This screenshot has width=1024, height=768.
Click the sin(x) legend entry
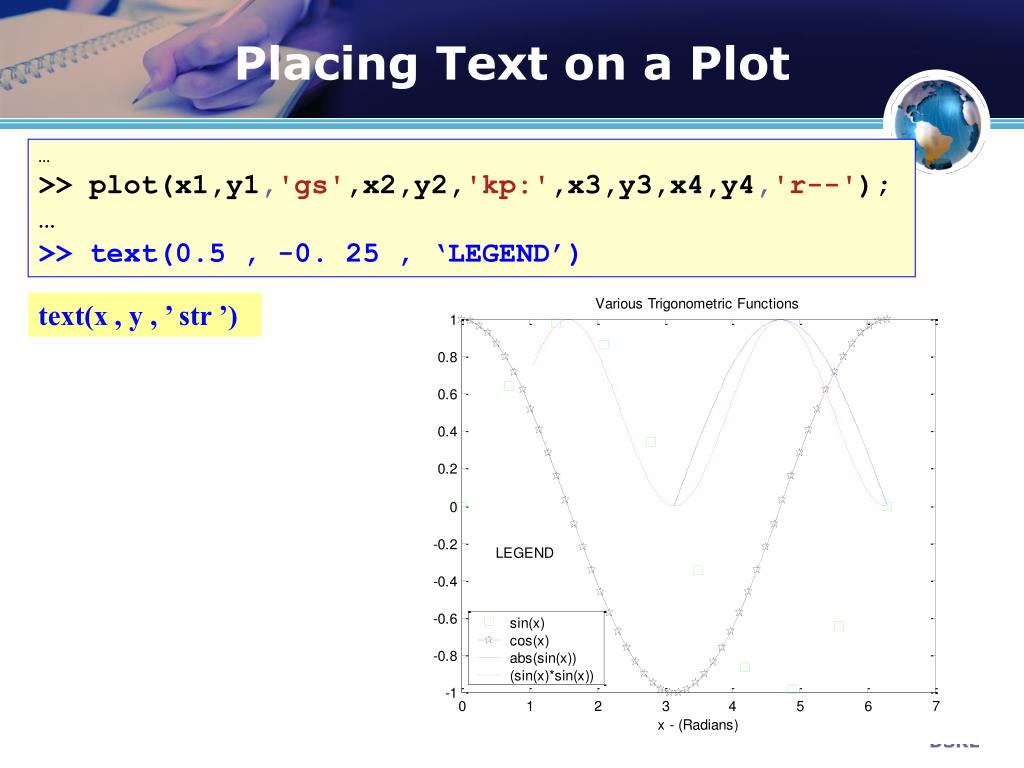point(527,623)
